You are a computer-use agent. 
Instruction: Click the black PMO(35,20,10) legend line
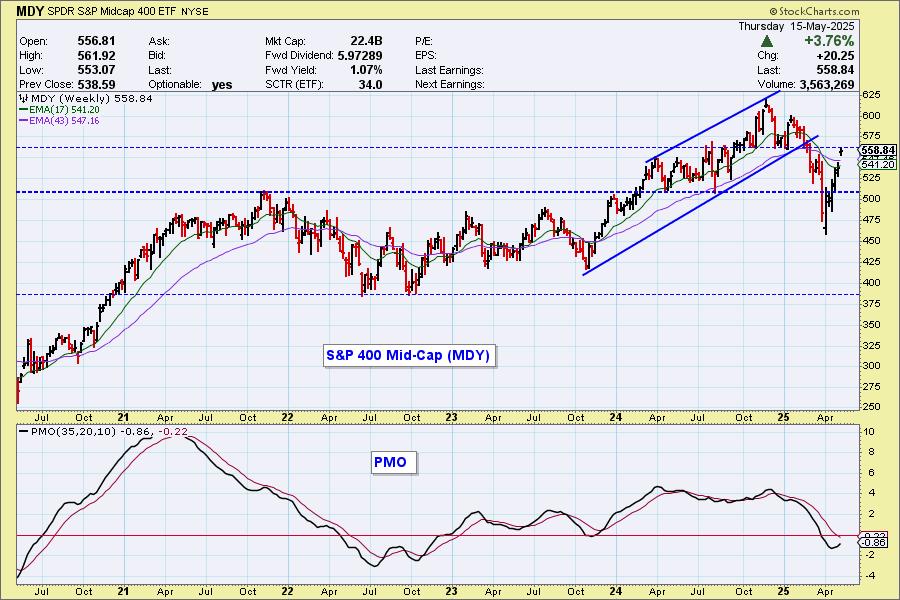(x=24, y=431)
